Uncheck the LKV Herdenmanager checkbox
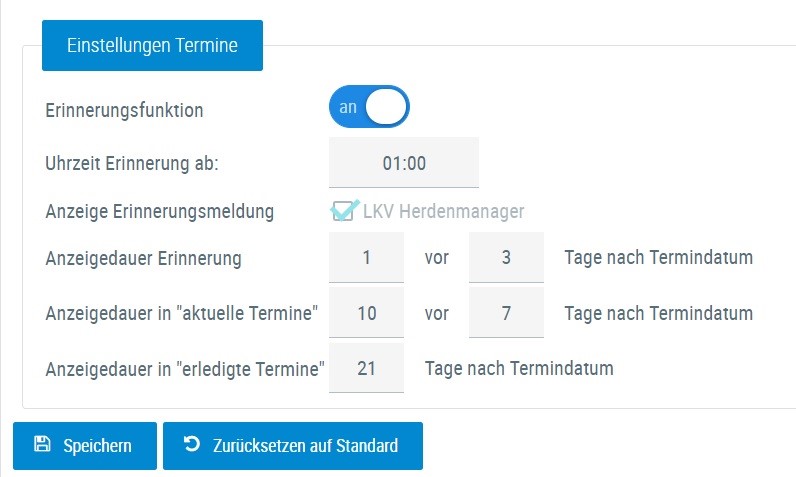This screenshot has height=477, width=796. pyautogui.click(x=343, y=211)
